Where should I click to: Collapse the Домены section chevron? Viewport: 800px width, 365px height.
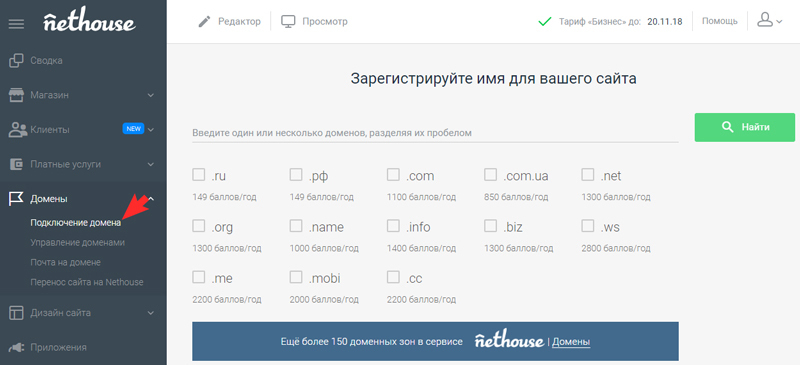point(151,199)
